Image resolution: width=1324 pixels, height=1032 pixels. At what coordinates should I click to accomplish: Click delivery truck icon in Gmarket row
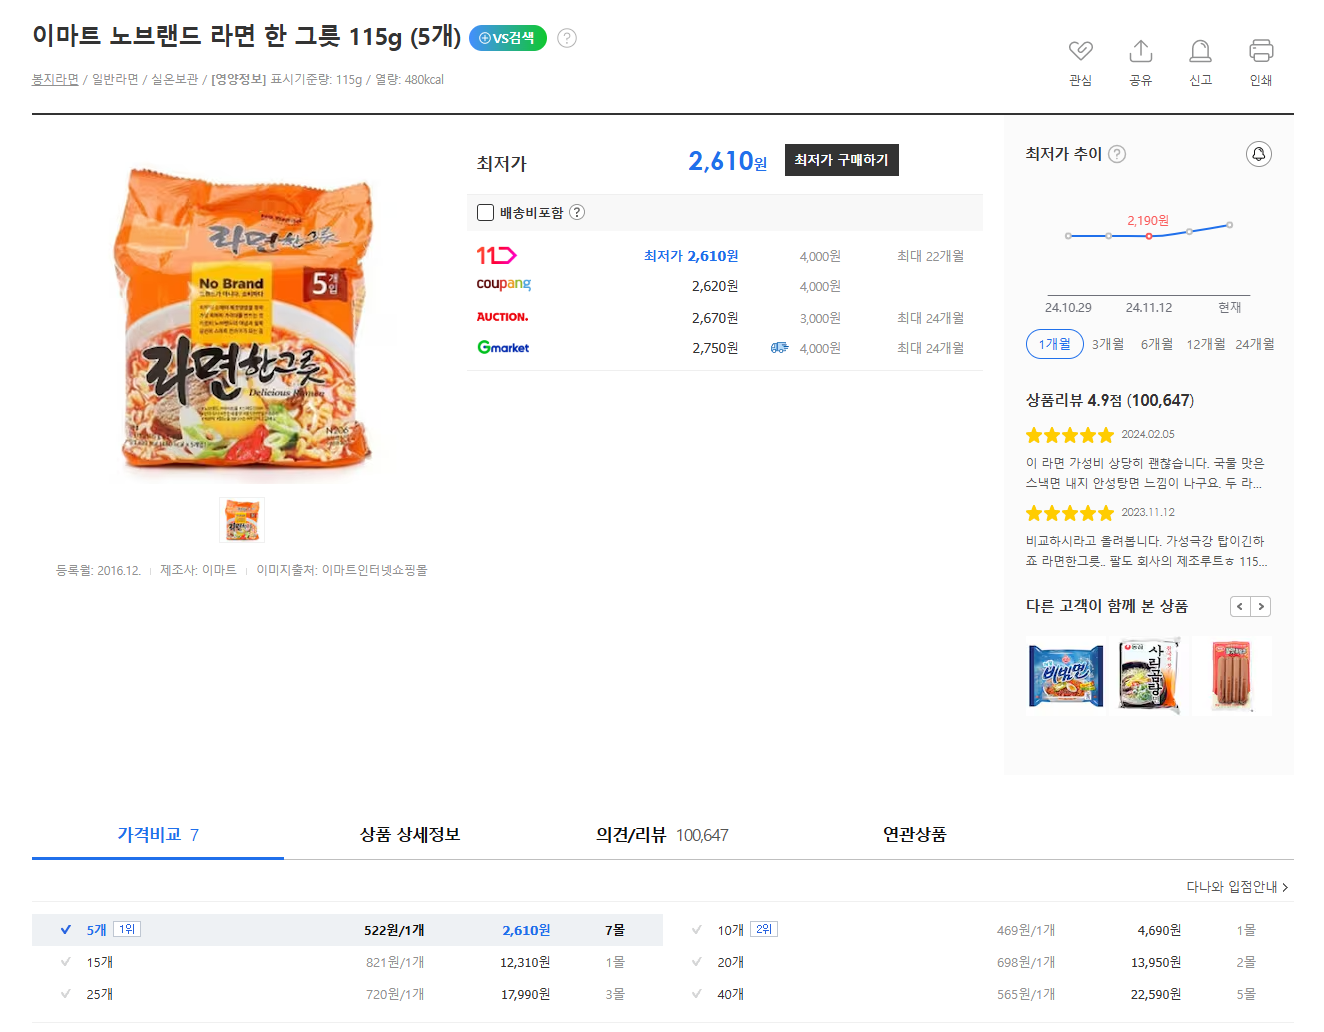pyautogui.click(x=779, y=348)
